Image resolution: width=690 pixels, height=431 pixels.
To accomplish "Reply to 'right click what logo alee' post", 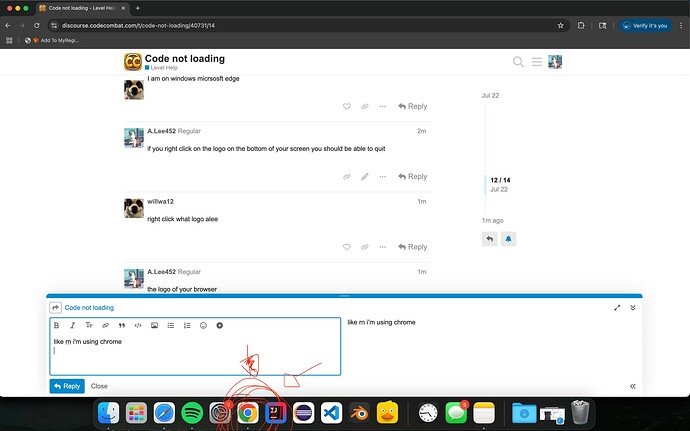I will click(x=413, y=247).
